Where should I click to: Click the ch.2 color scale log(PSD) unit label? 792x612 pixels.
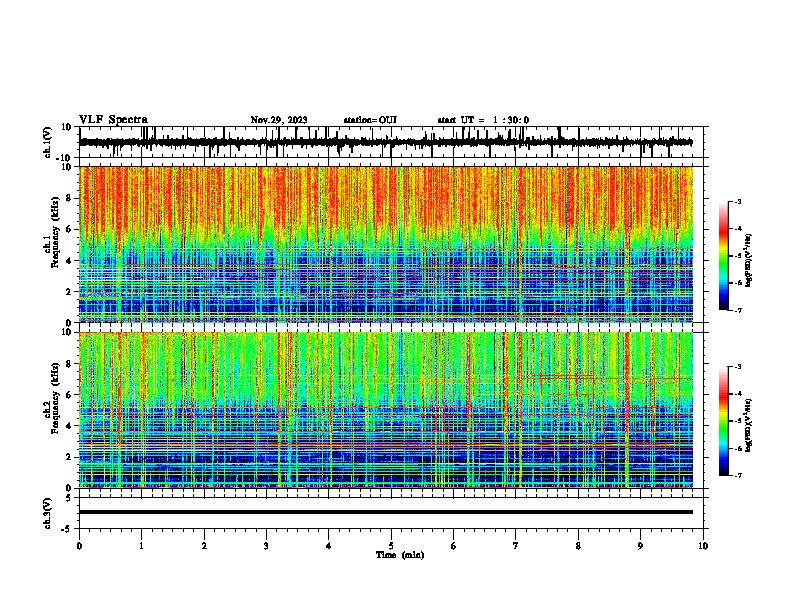[x=749, y=425]
